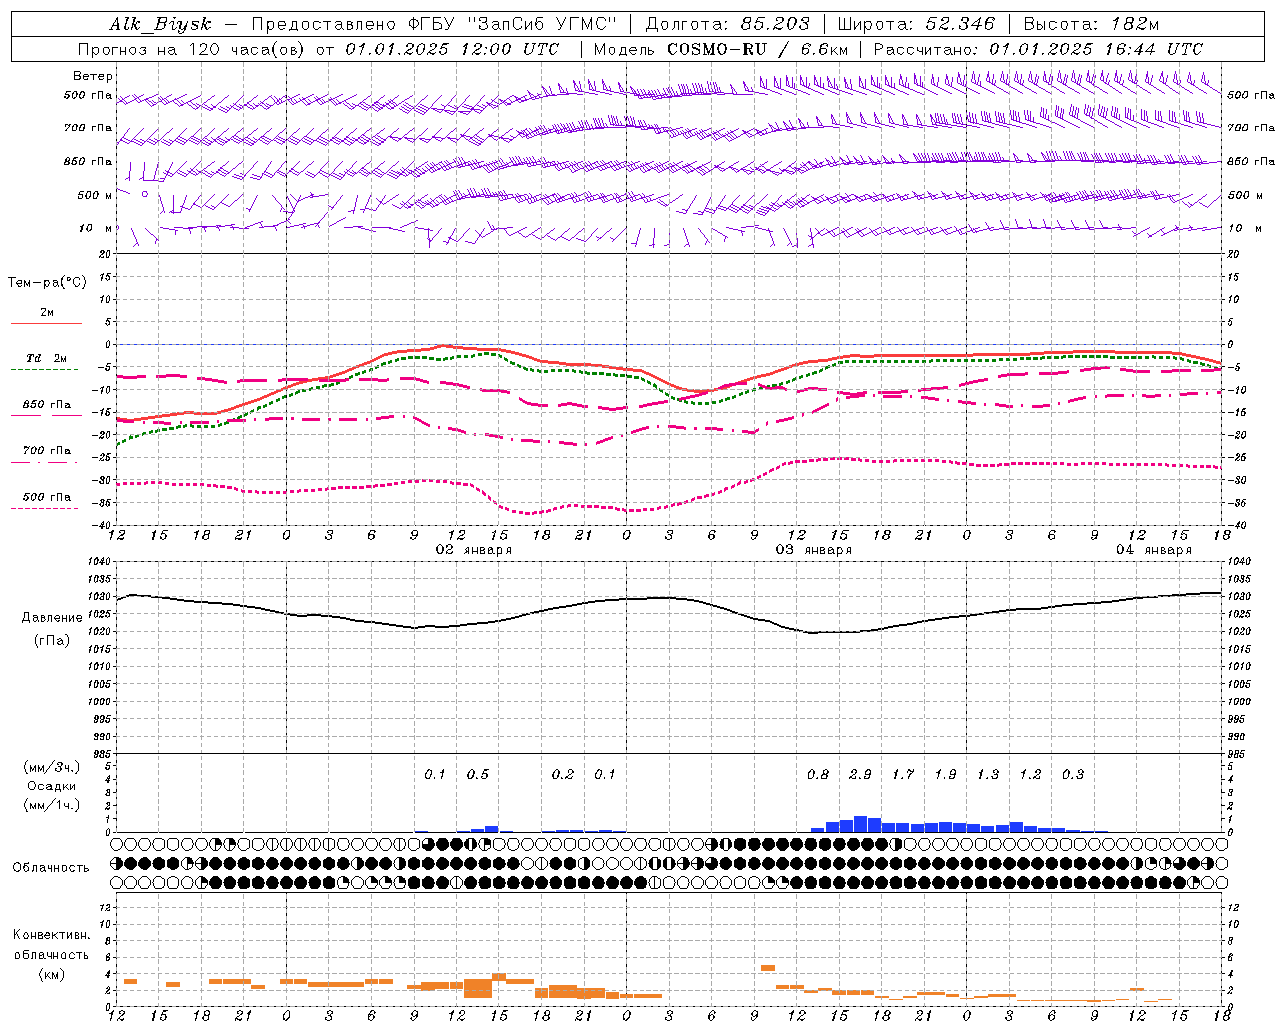Click the Td 2м legend label
1280x1024 pixels.
tap(47, 358)
